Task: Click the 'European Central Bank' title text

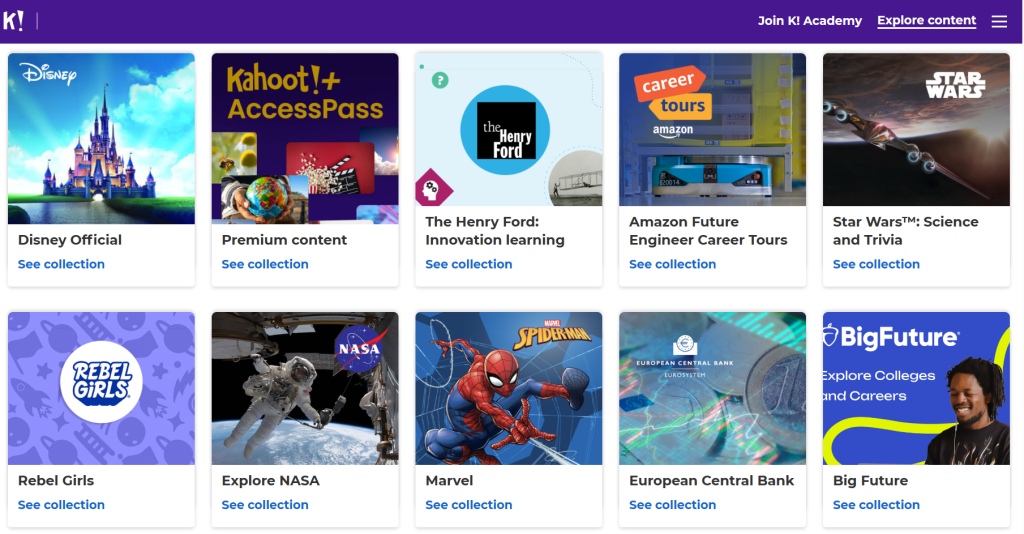Action: (x=712, y=481)
